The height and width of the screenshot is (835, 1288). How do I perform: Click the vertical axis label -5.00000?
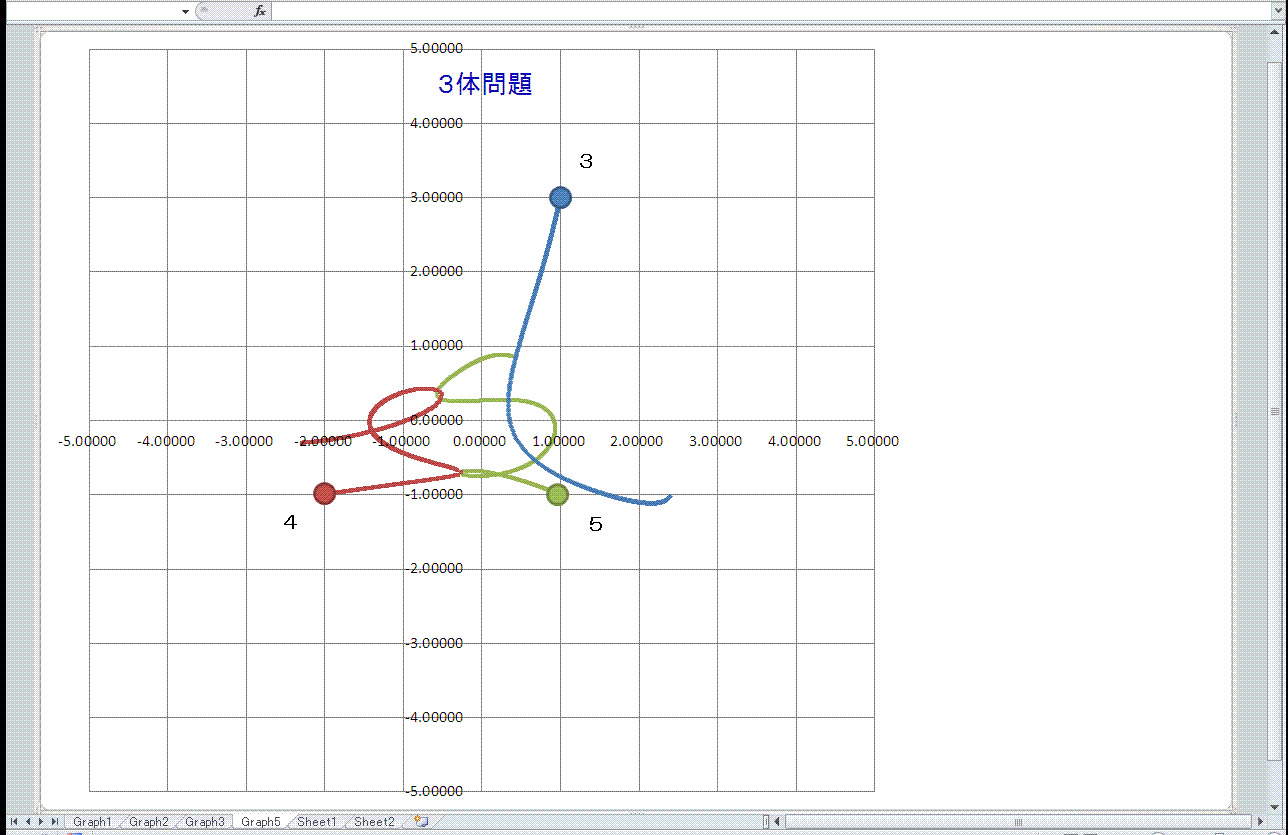click(x=434, y=791)
